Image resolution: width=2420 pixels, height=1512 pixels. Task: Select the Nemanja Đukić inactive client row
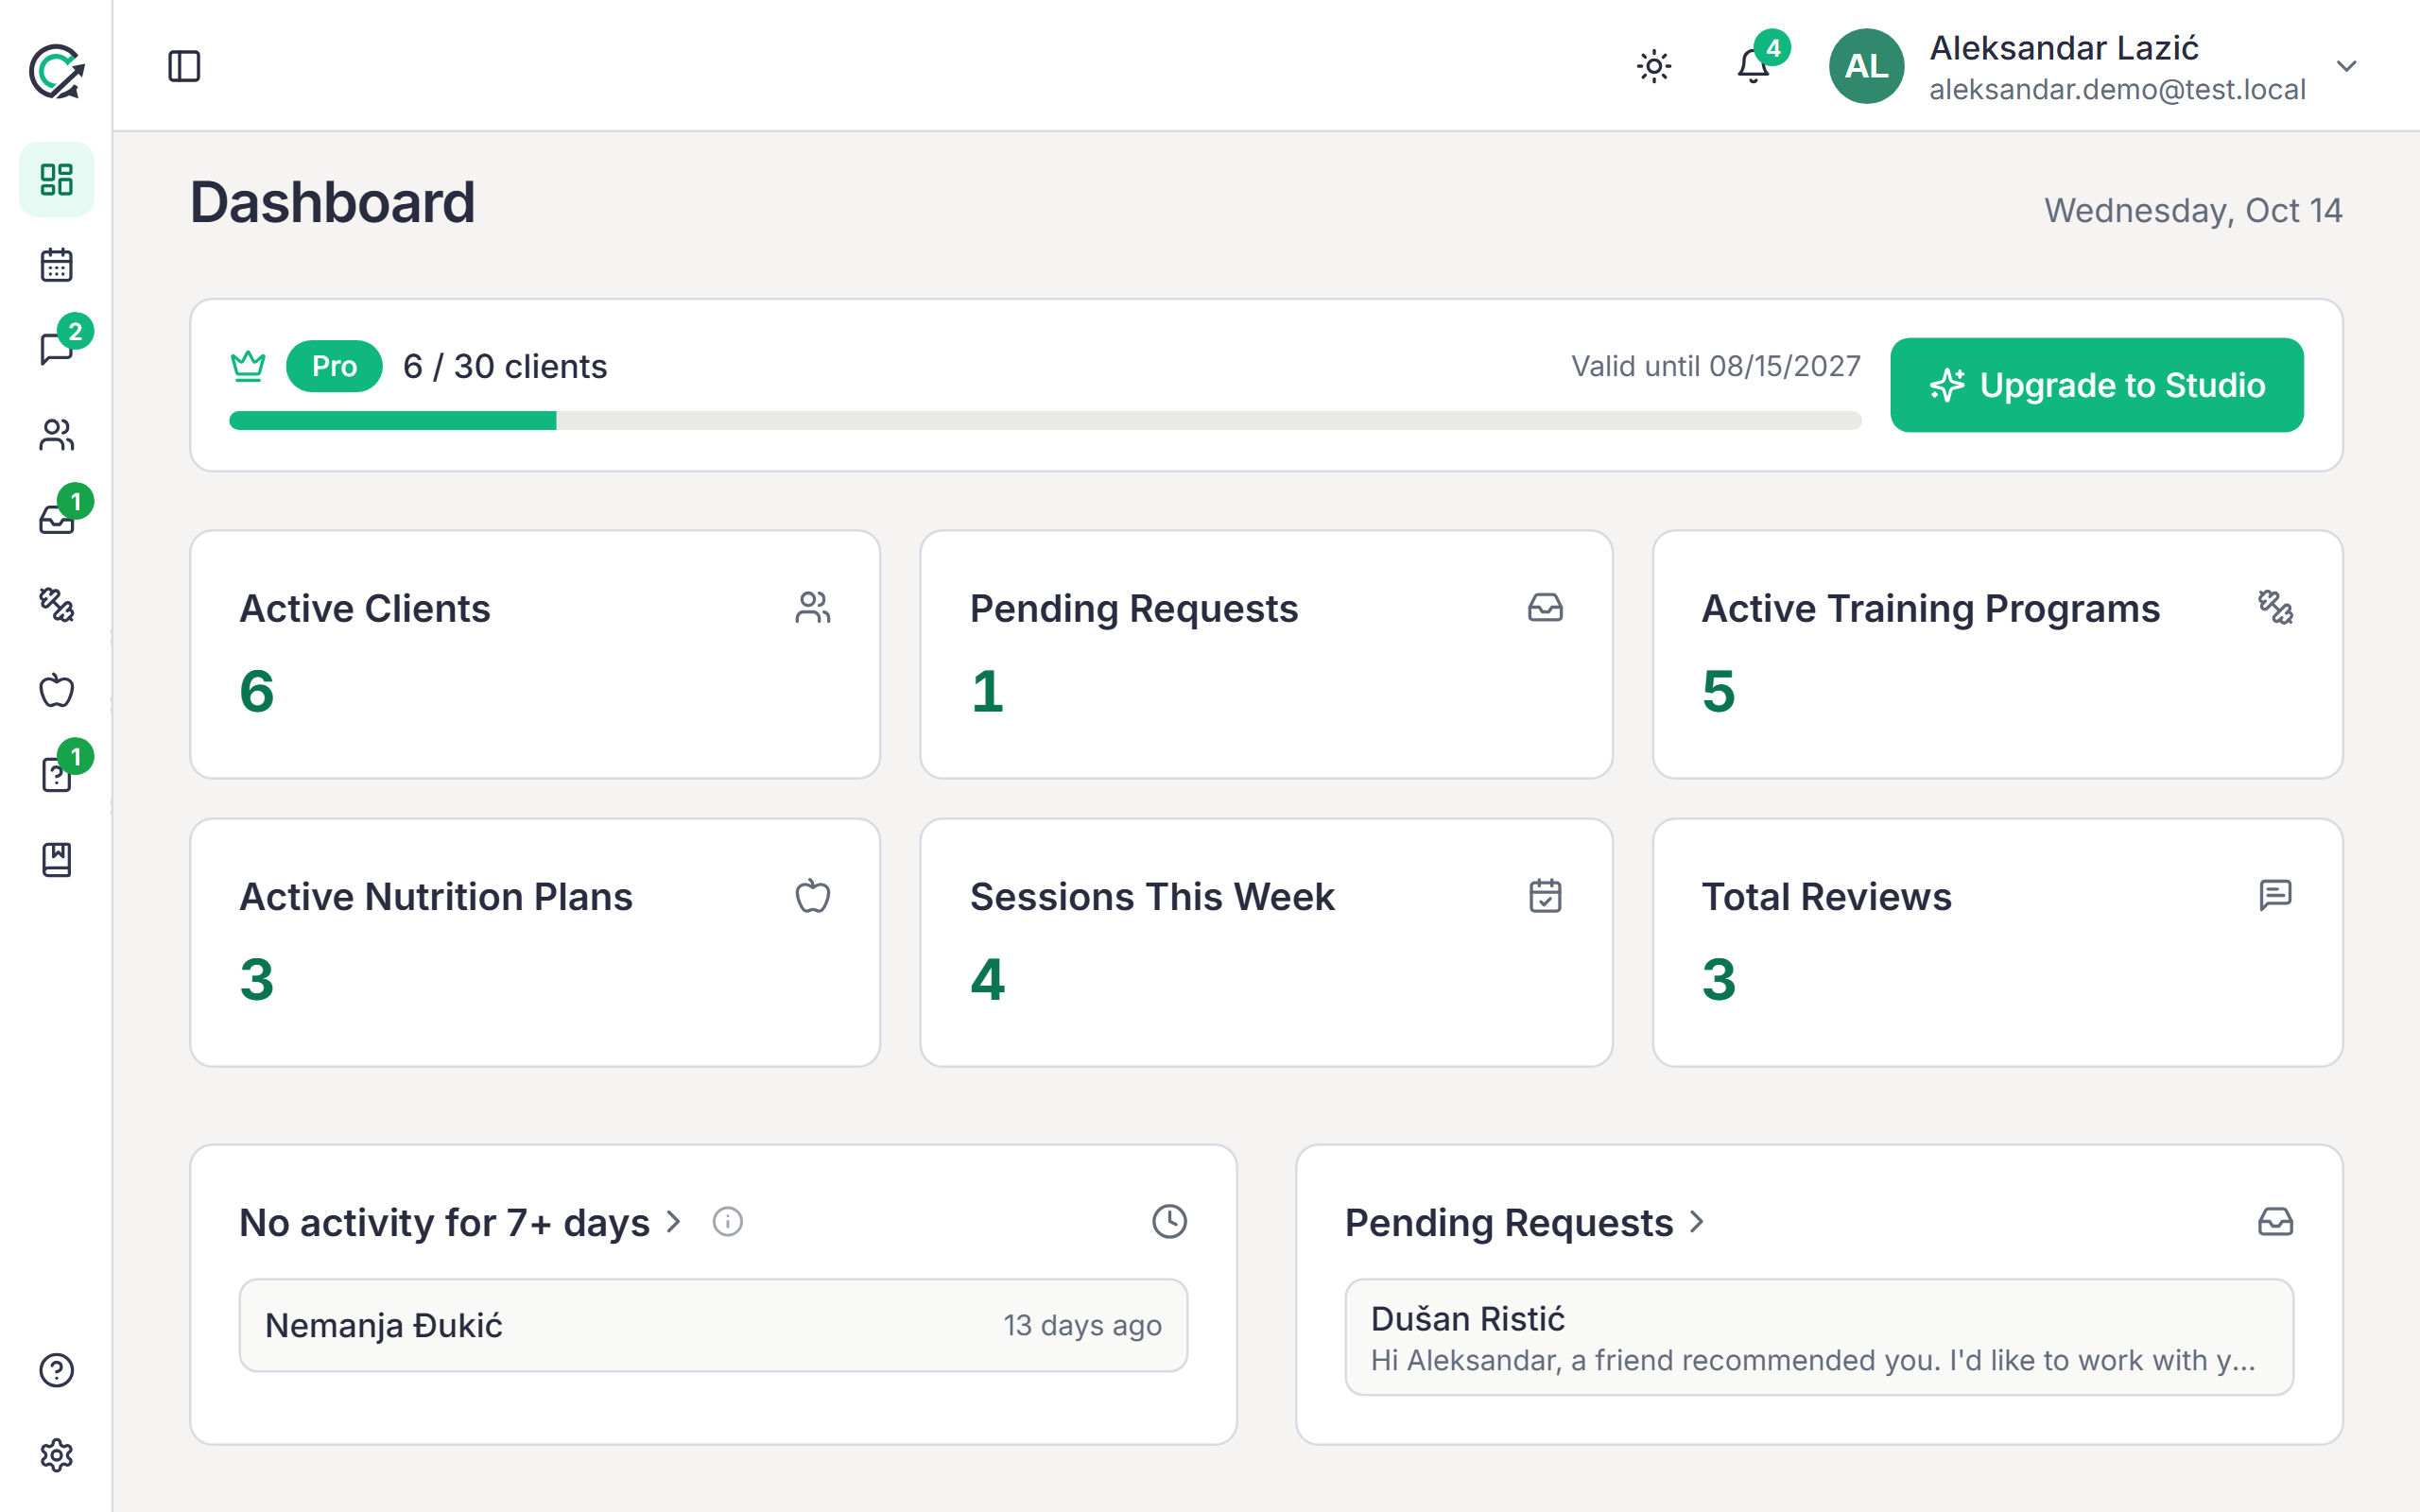[x=713, y=1325]
